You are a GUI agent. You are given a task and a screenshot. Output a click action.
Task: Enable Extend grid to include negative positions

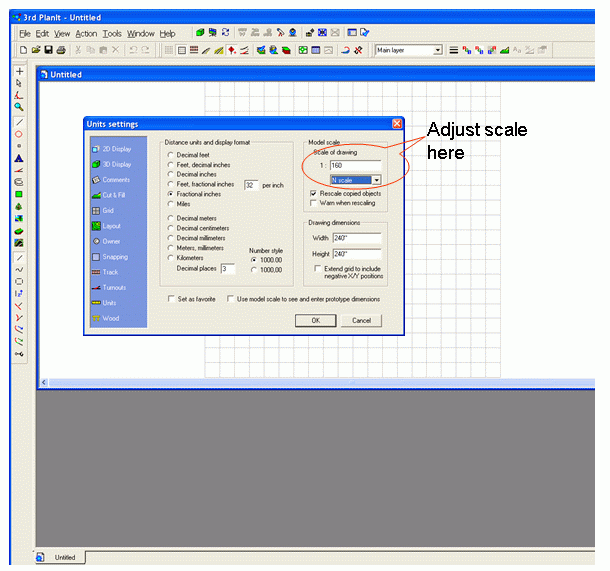[x=318, y=268]
